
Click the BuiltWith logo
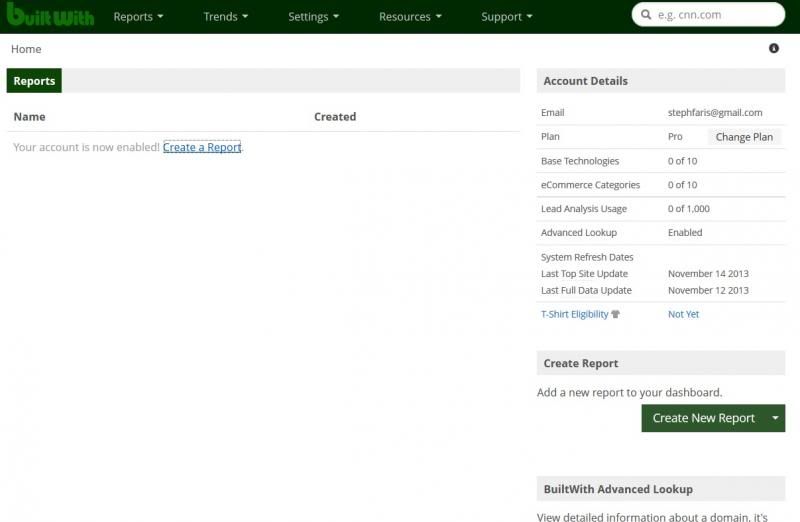pos(50,14)
